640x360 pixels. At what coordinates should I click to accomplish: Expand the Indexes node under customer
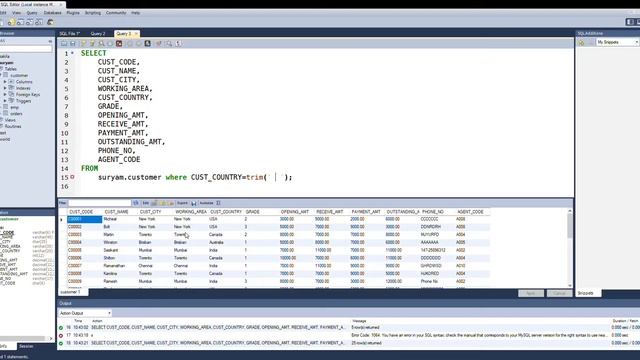tap(5, 88)
